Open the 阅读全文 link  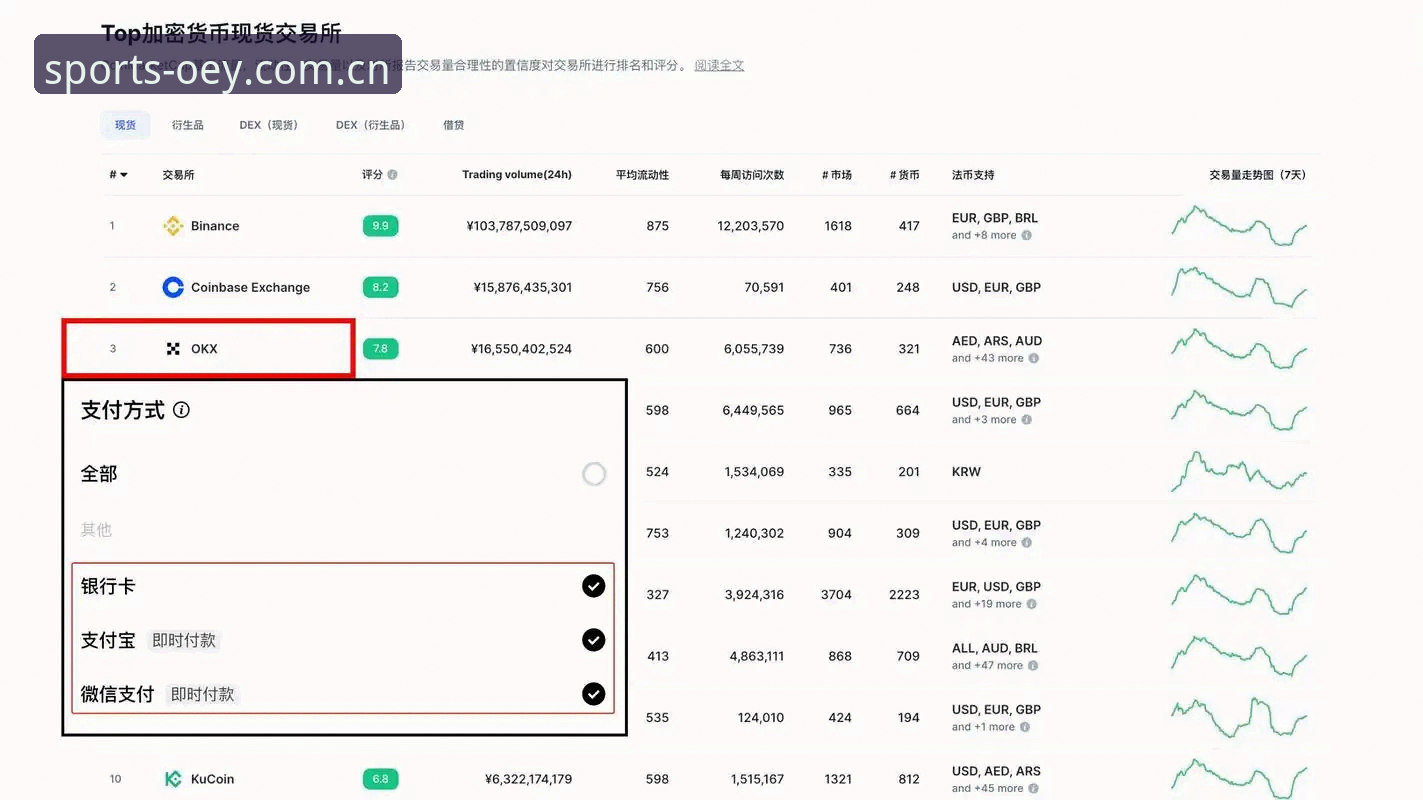719,65
